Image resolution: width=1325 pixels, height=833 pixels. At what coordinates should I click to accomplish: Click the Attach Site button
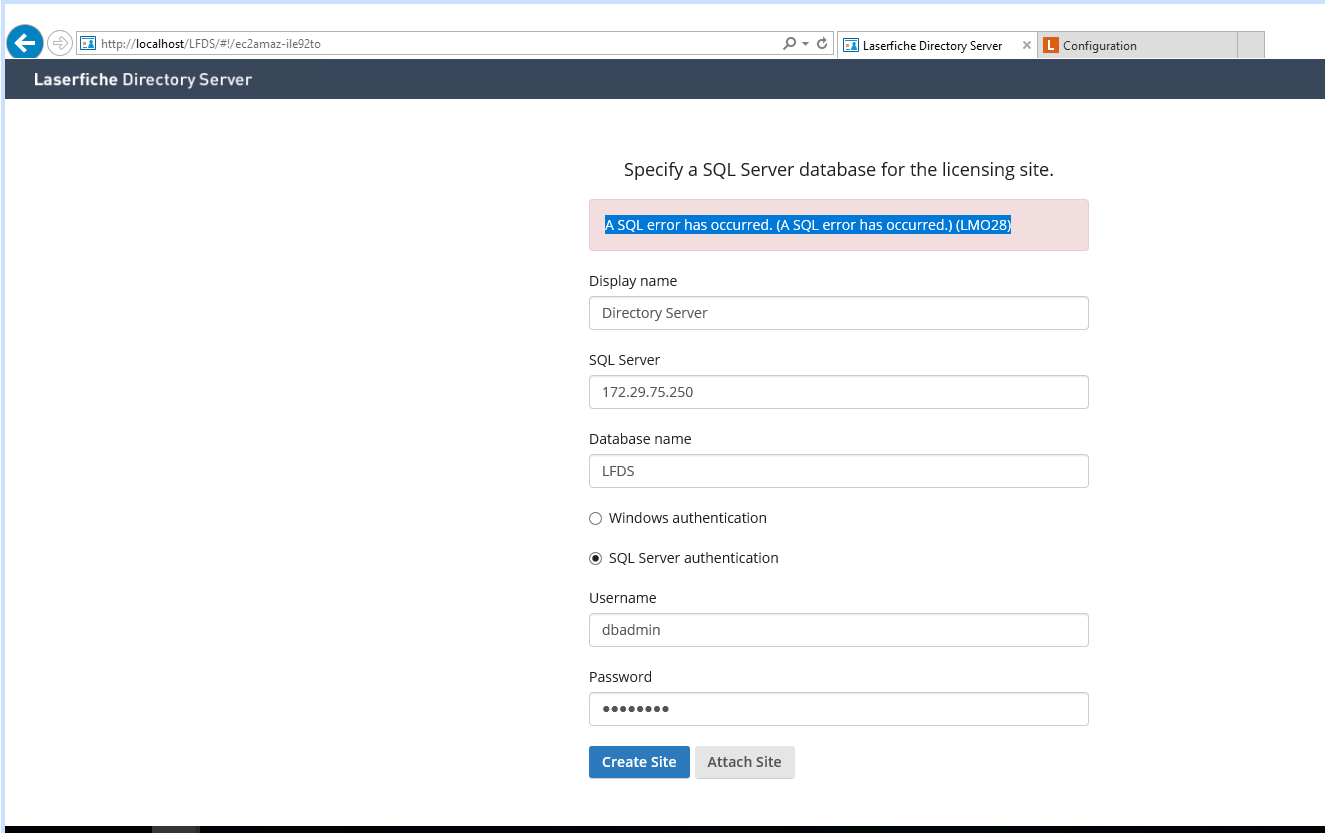click(x=744, y=762)
